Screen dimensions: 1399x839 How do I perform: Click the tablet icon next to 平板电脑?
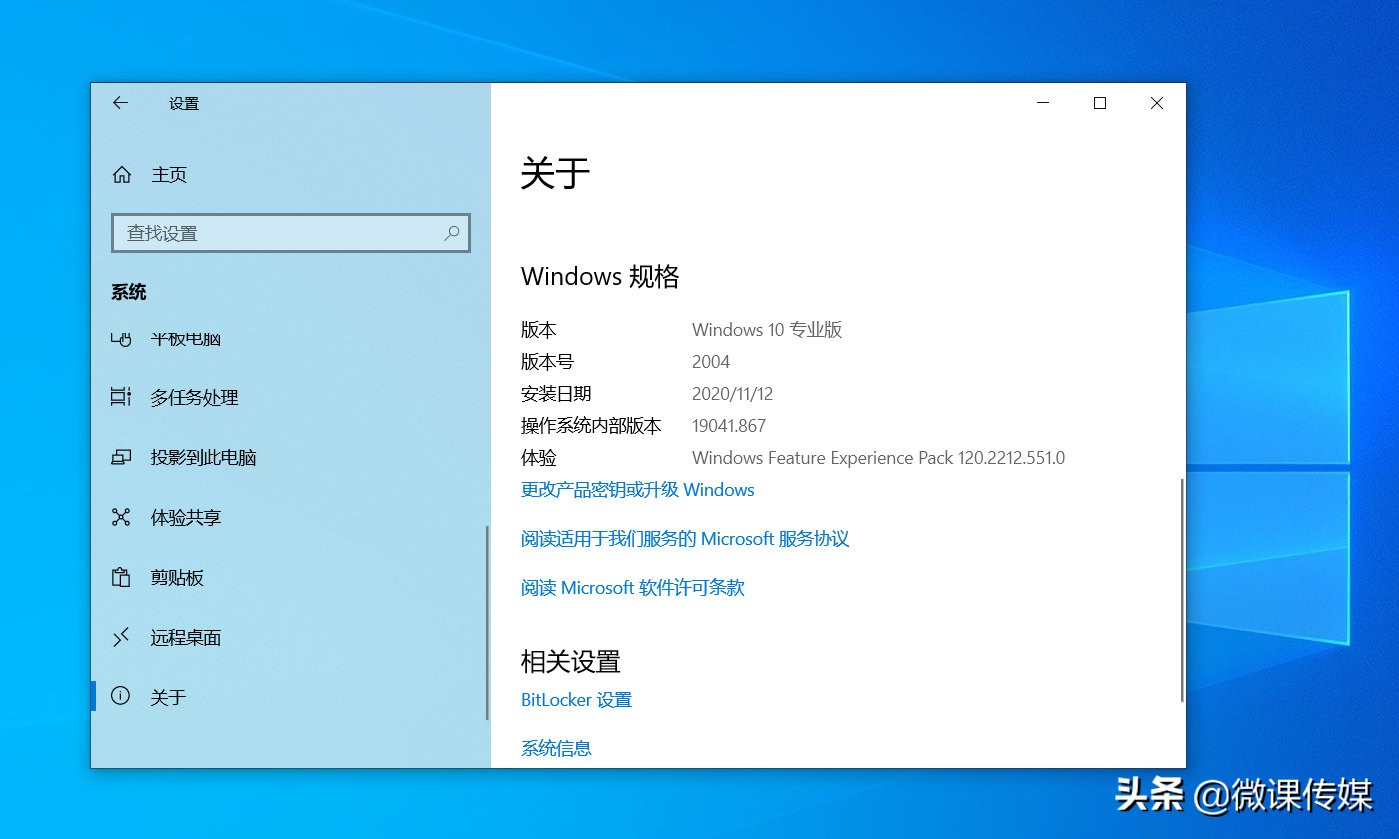(x=121, y=340)
